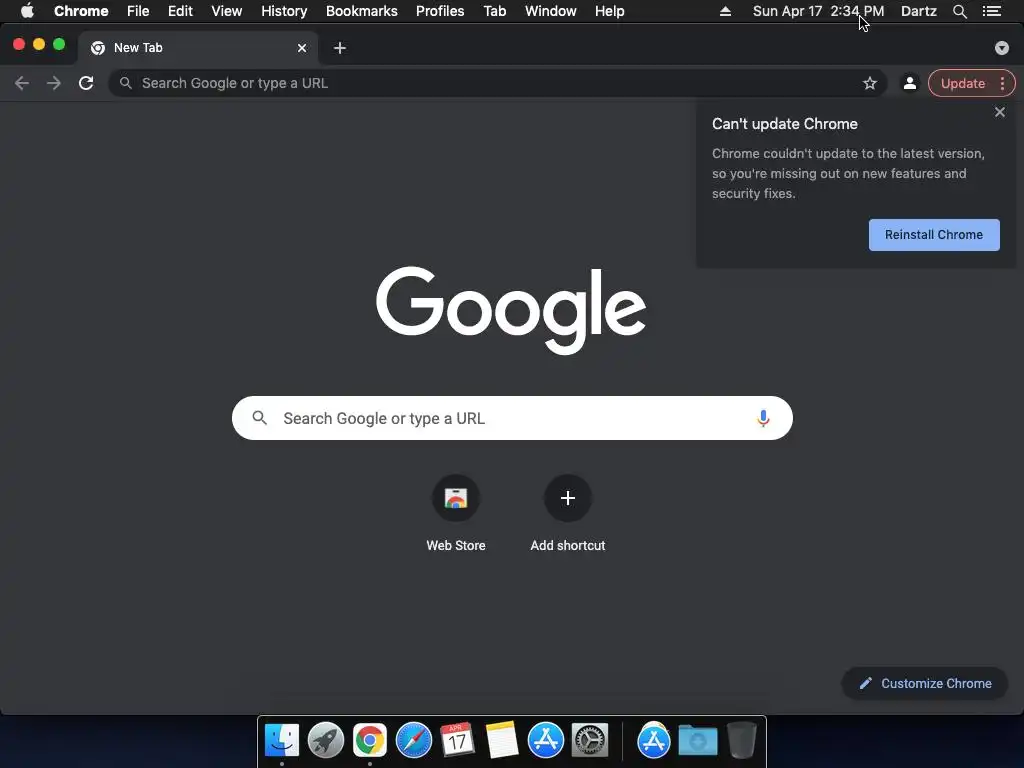Click the magnifier icon in Google search box
This screenshot has width=1024, height=768.
click(x=259, y=418)
